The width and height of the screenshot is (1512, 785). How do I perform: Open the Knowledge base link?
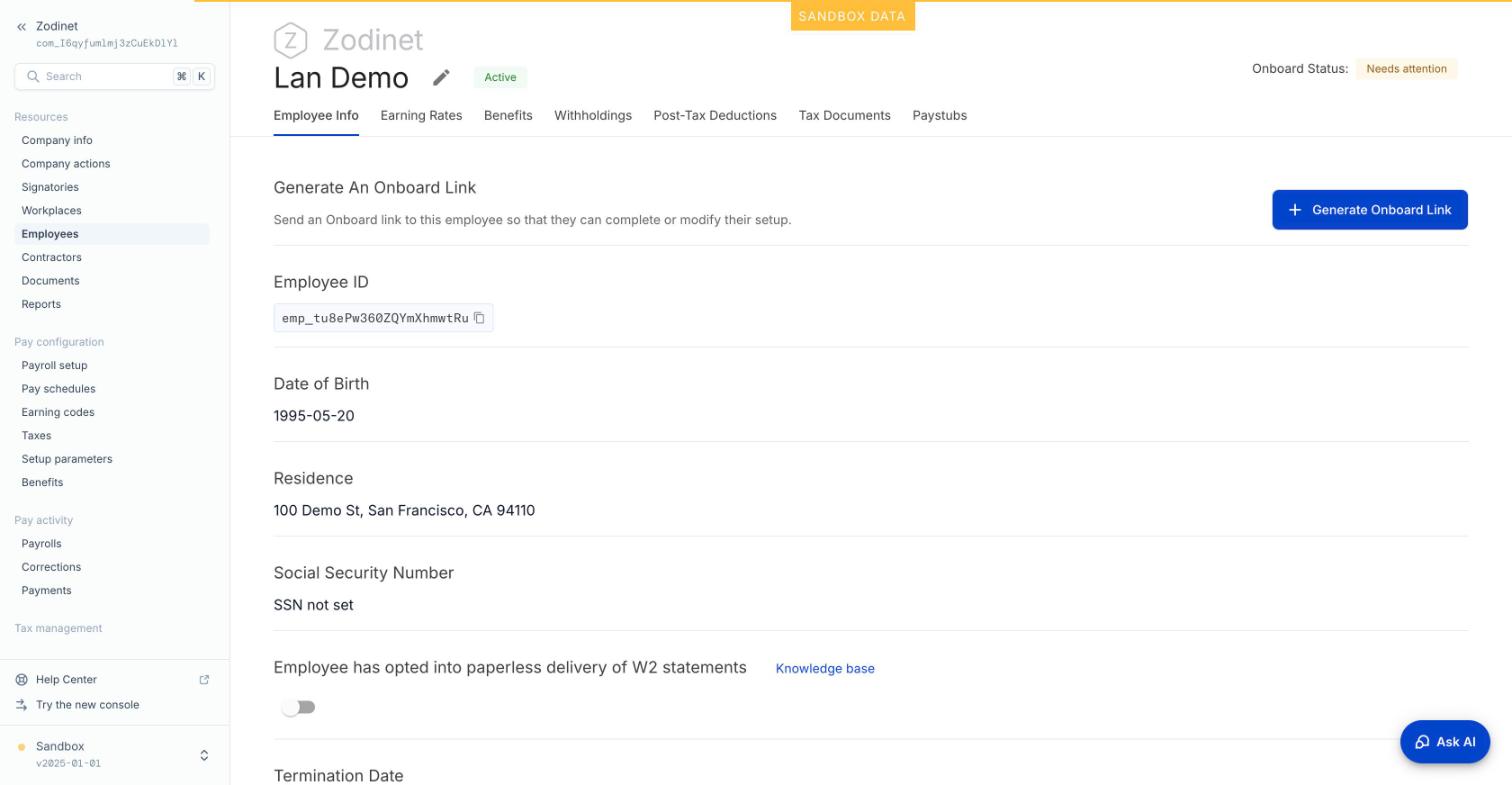pyautogui.click(x=825, y=669)
